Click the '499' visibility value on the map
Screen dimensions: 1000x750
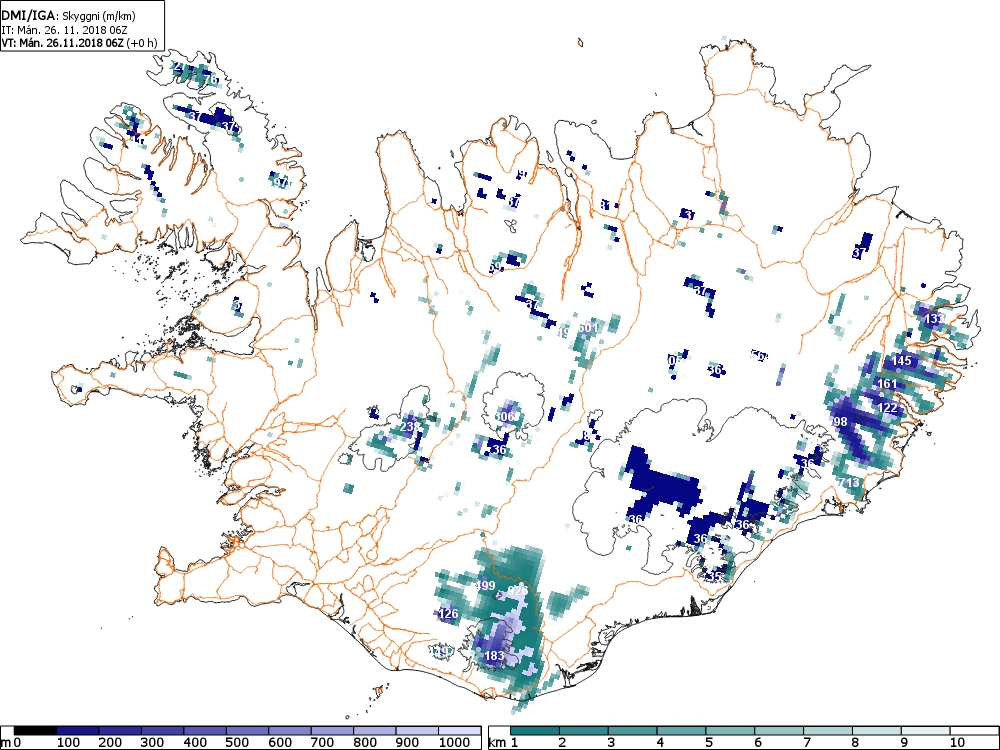click(x=485, y=585)
